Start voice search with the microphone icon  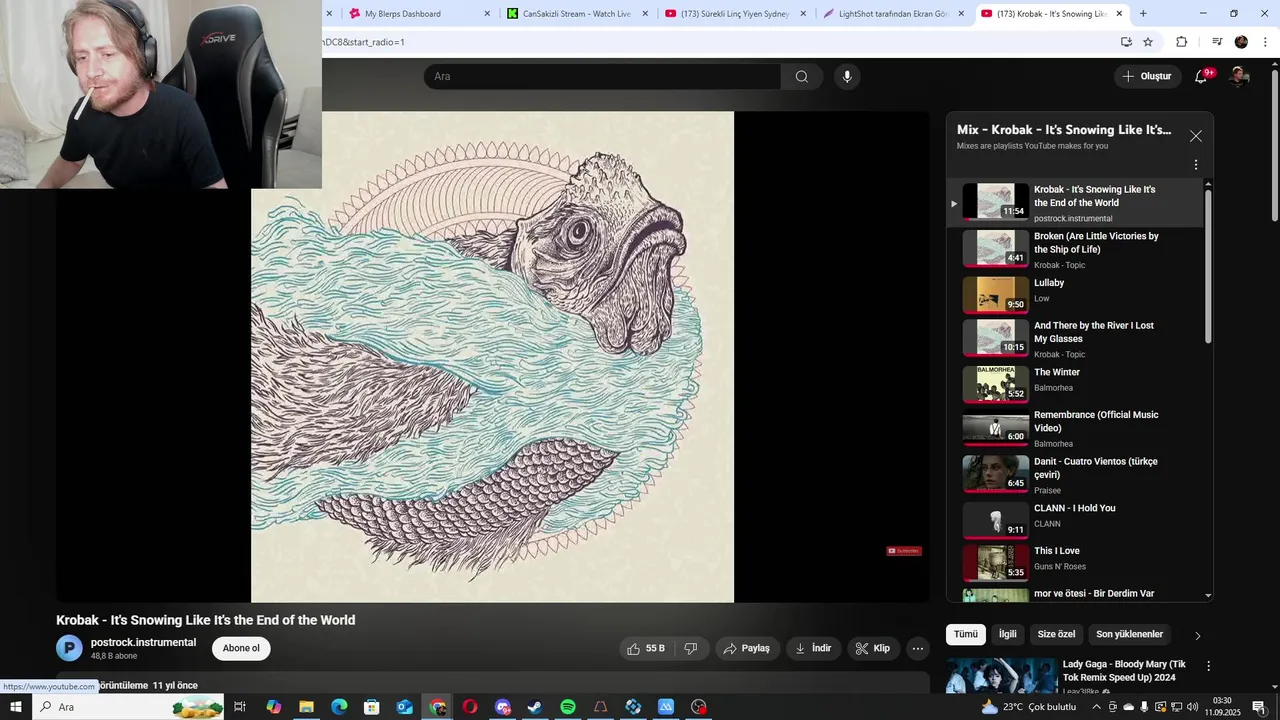point(847,77)
